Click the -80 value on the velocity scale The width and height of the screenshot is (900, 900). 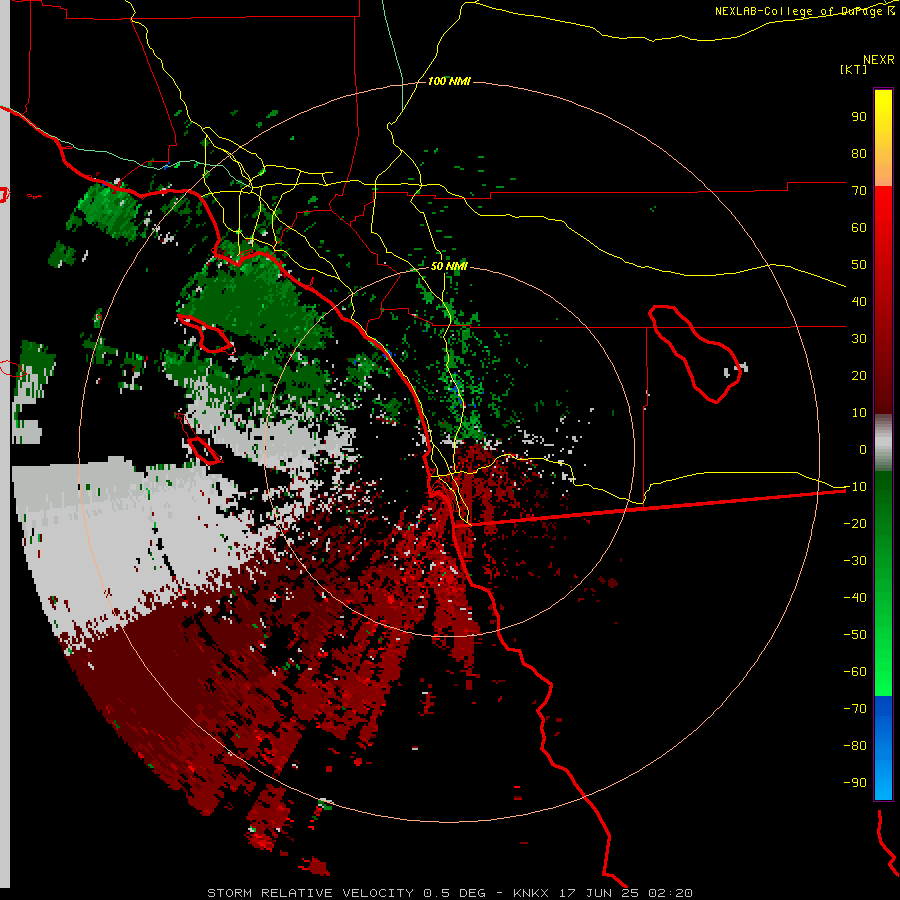pyautogui.click(x=855, y=746)
